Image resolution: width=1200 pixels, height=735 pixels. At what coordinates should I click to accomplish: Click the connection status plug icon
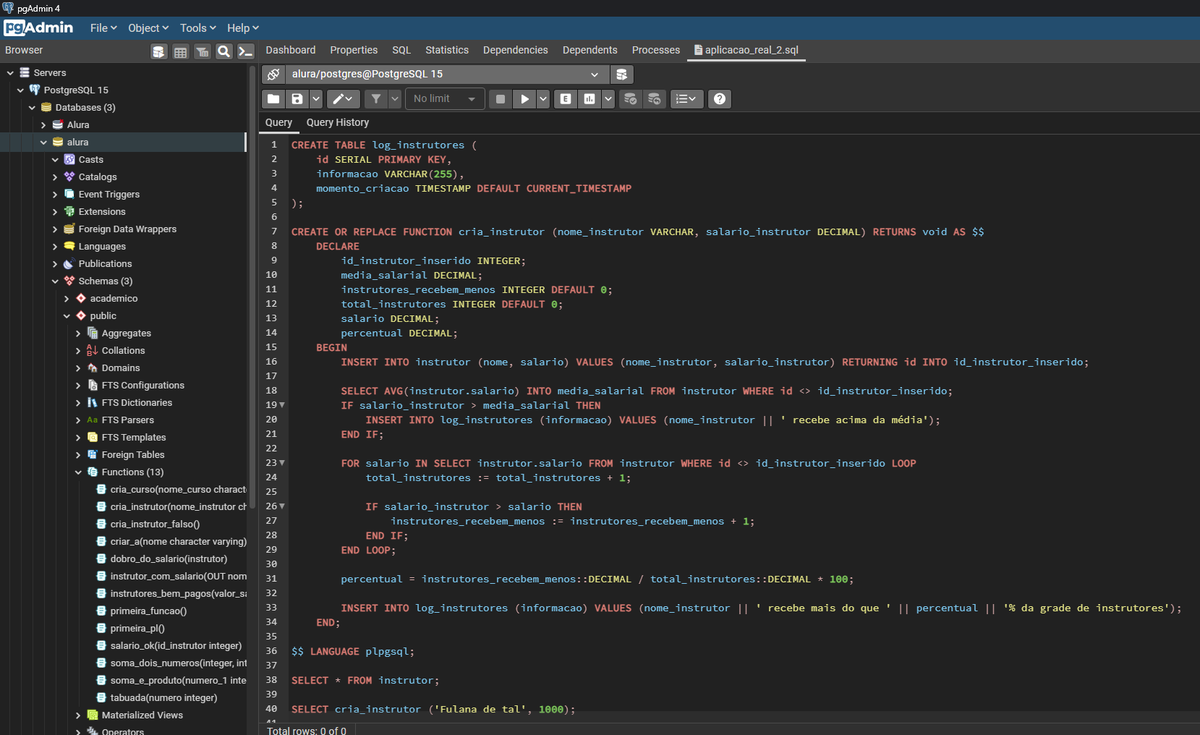coord(273,74)
